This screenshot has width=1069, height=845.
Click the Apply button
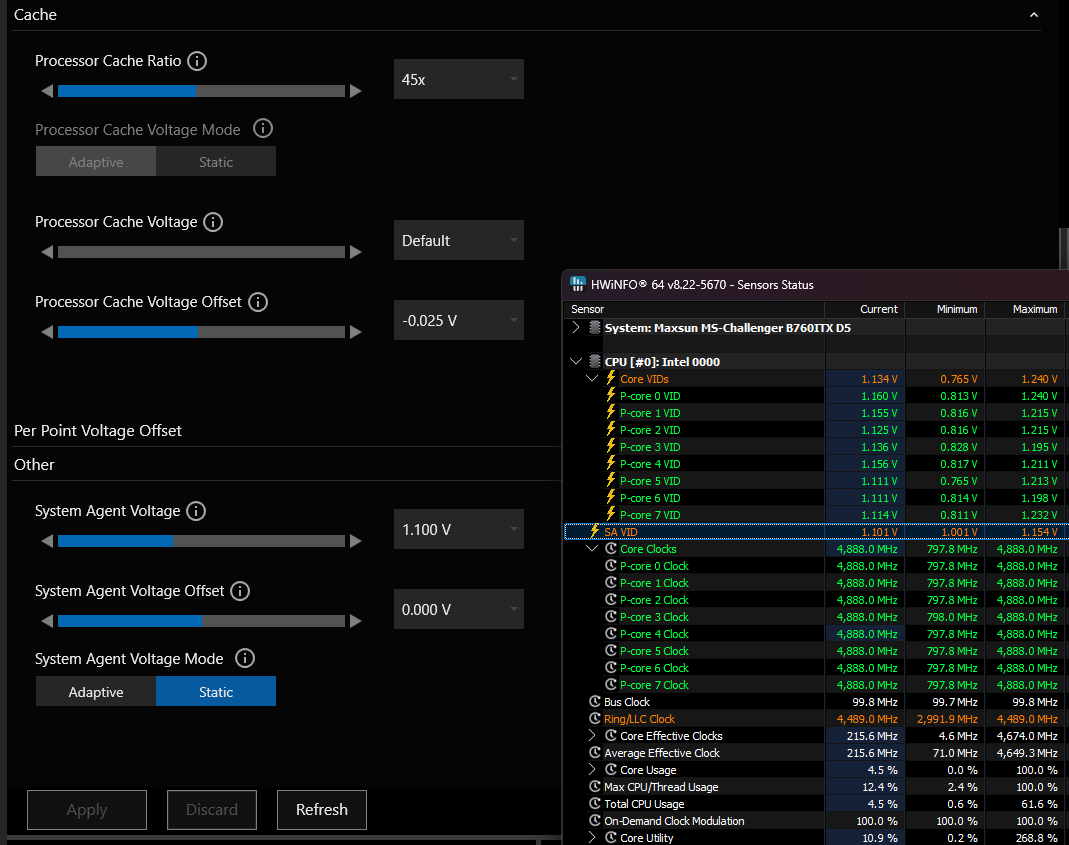pos(87,810)
